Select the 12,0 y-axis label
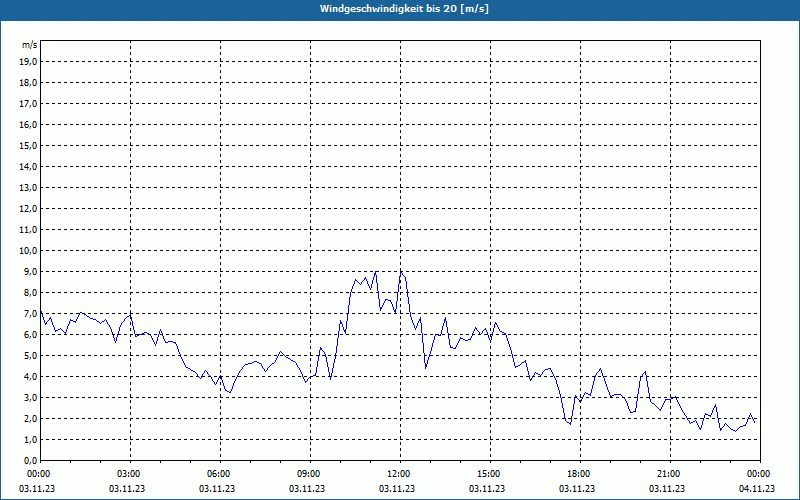The image size is (800, 500). pyautogui.click(x=28, y=209)
